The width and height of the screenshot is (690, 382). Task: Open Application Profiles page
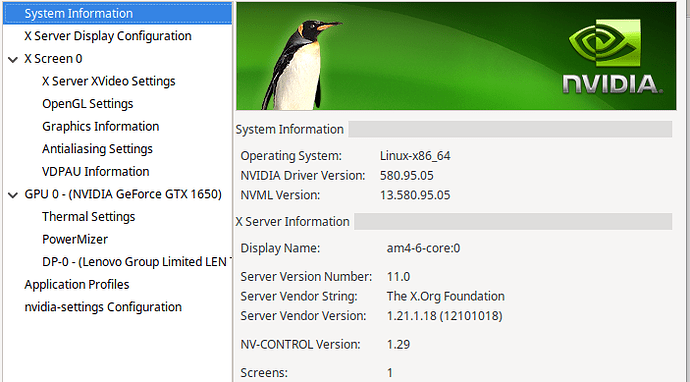pyautogui.click(x=77, y=284)
